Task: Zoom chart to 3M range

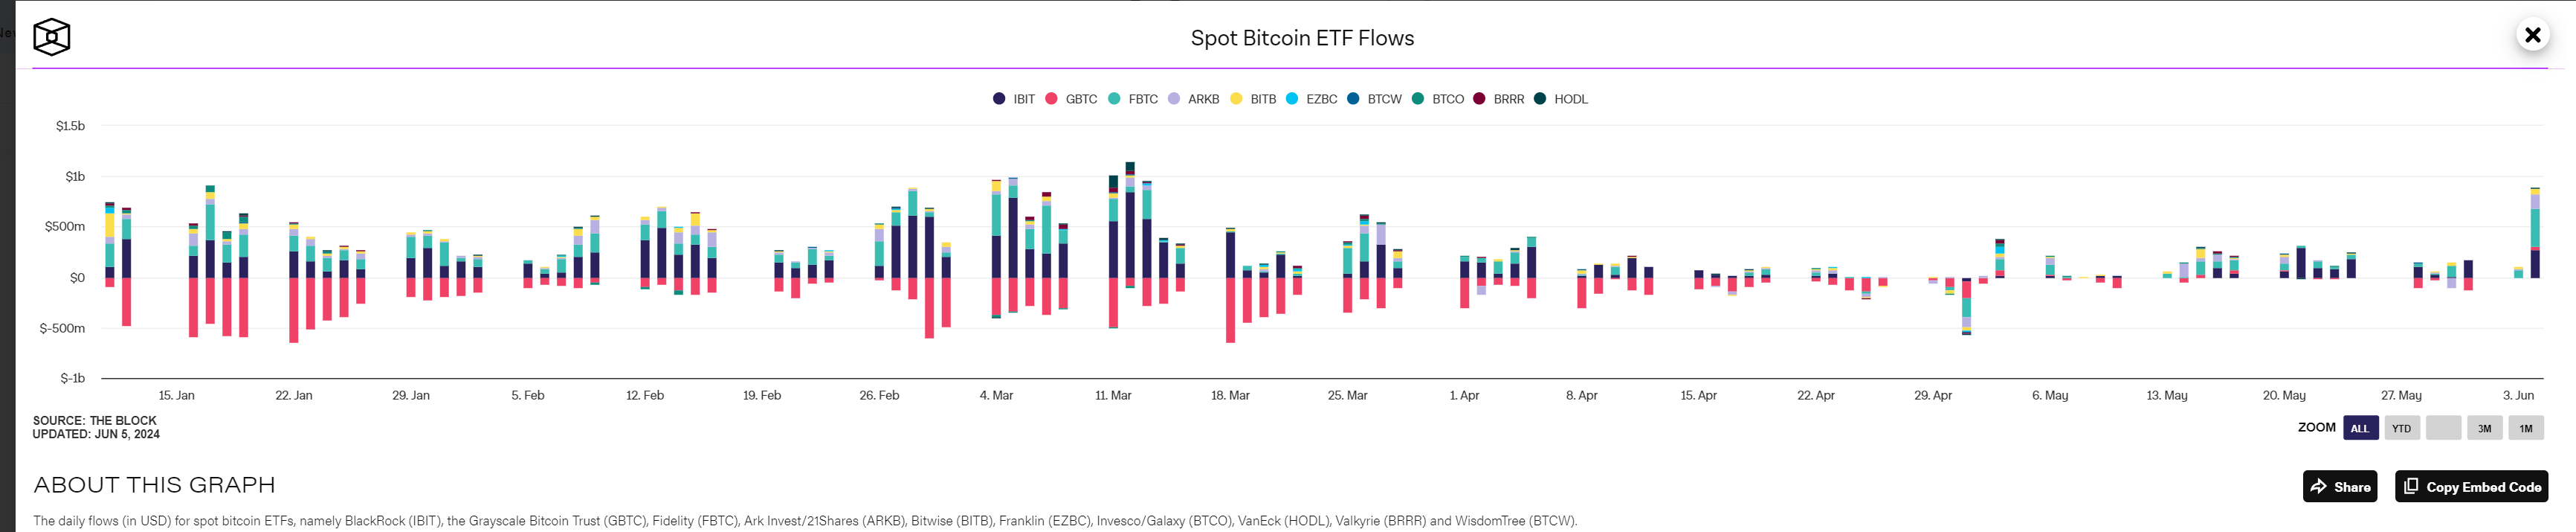Action: 2484,428
